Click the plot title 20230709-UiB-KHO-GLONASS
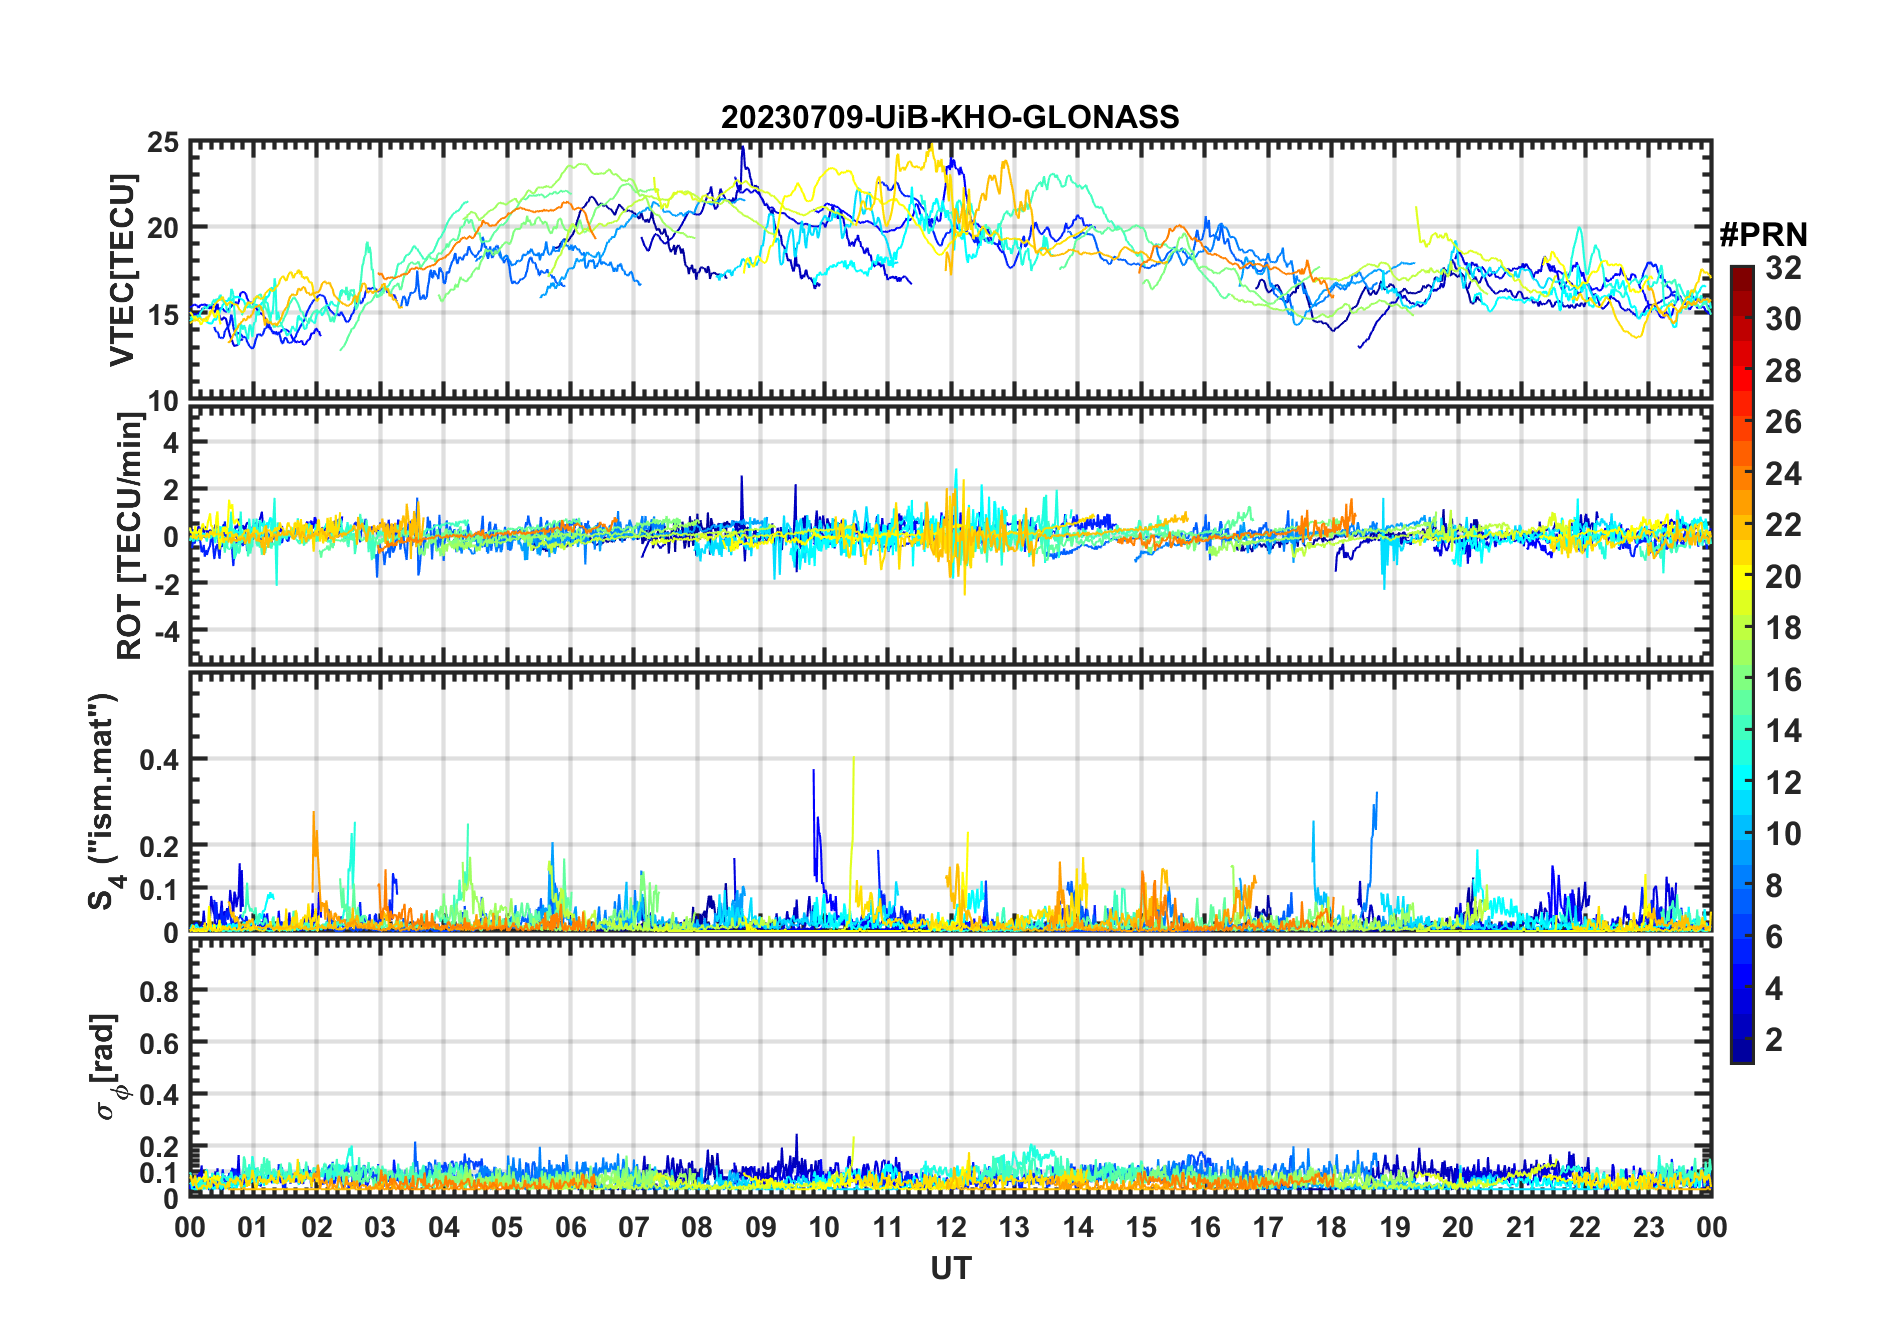This screenshot has width=1902, height=1330. [x=950, y=117]
